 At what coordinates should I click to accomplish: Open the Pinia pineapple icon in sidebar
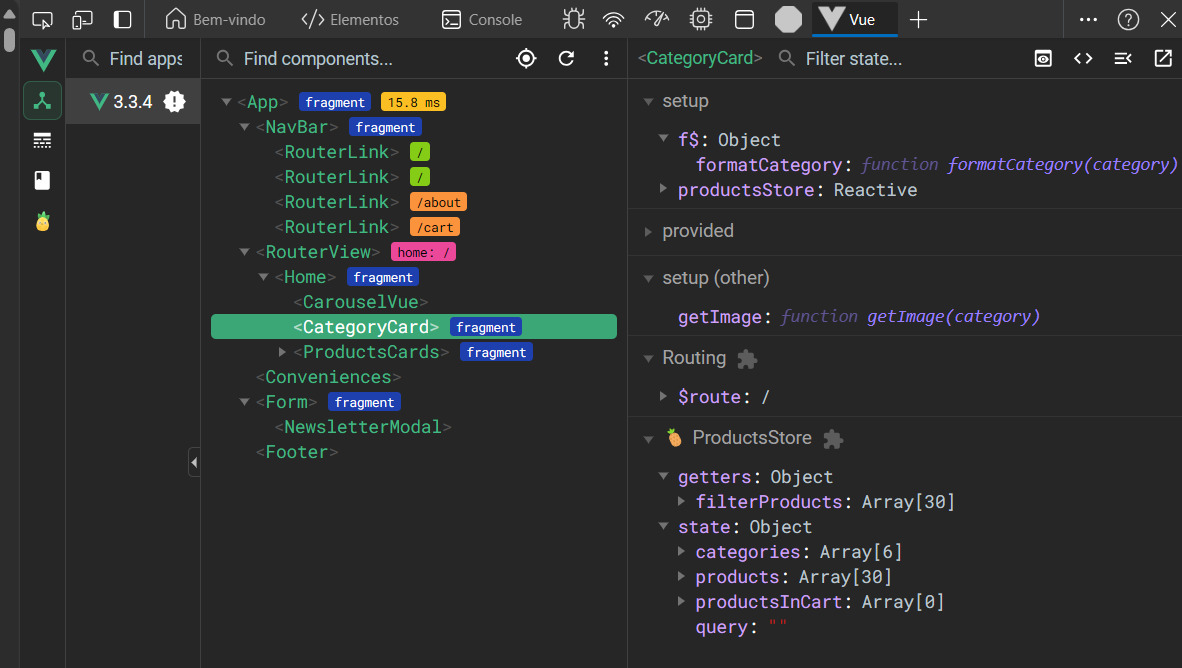click(x=42, y=221)
